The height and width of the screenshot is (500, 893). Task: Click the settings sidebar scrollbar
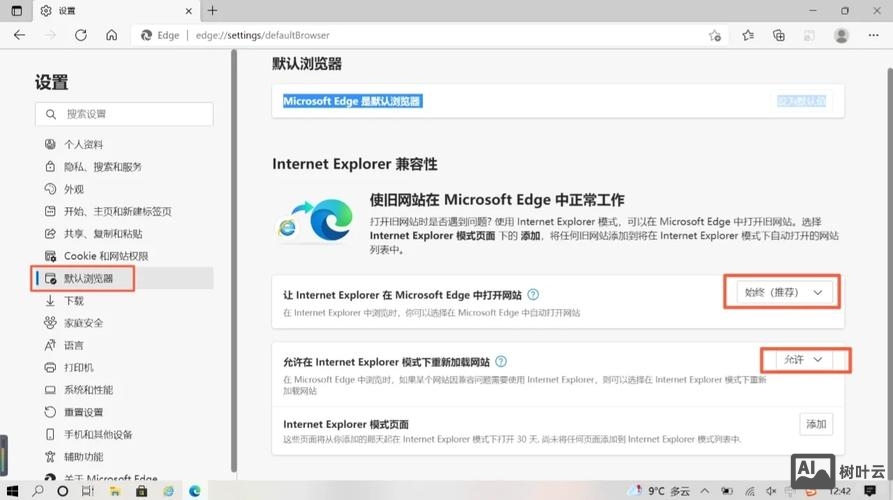click(234, 260)
